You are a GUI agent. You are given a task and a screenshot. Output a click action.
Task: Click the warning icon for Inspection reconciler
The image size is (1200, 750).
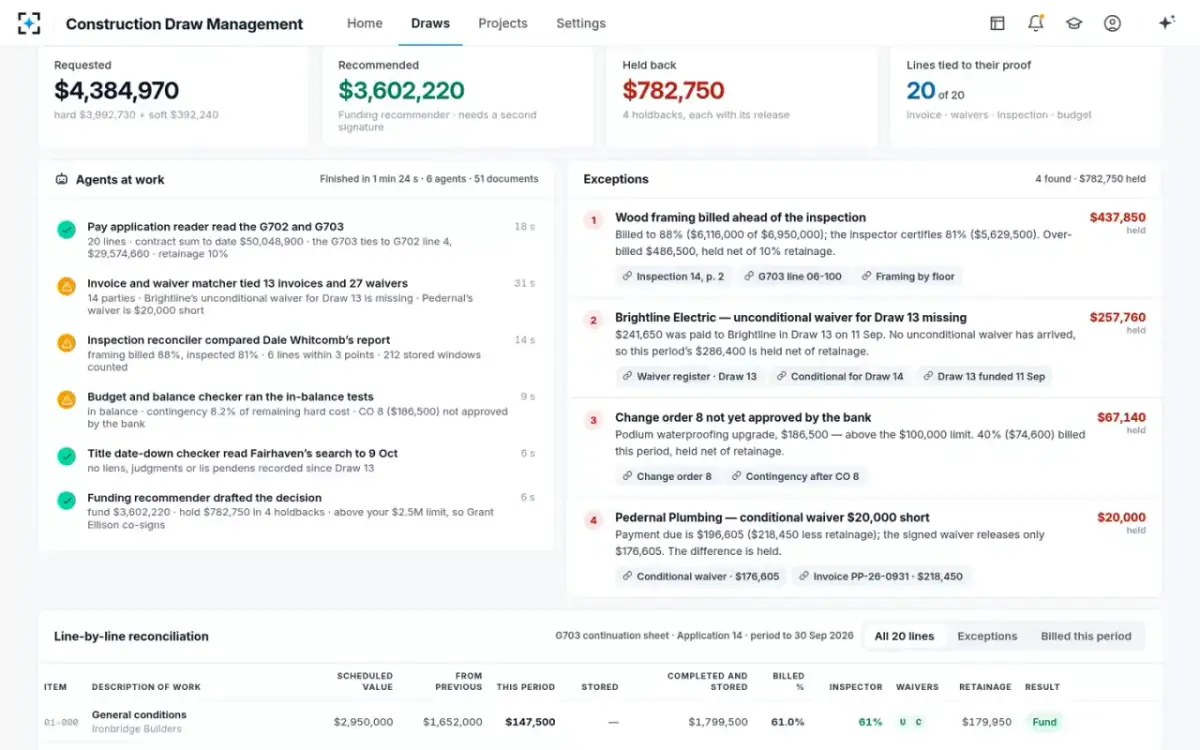click(x=66, y=343)
